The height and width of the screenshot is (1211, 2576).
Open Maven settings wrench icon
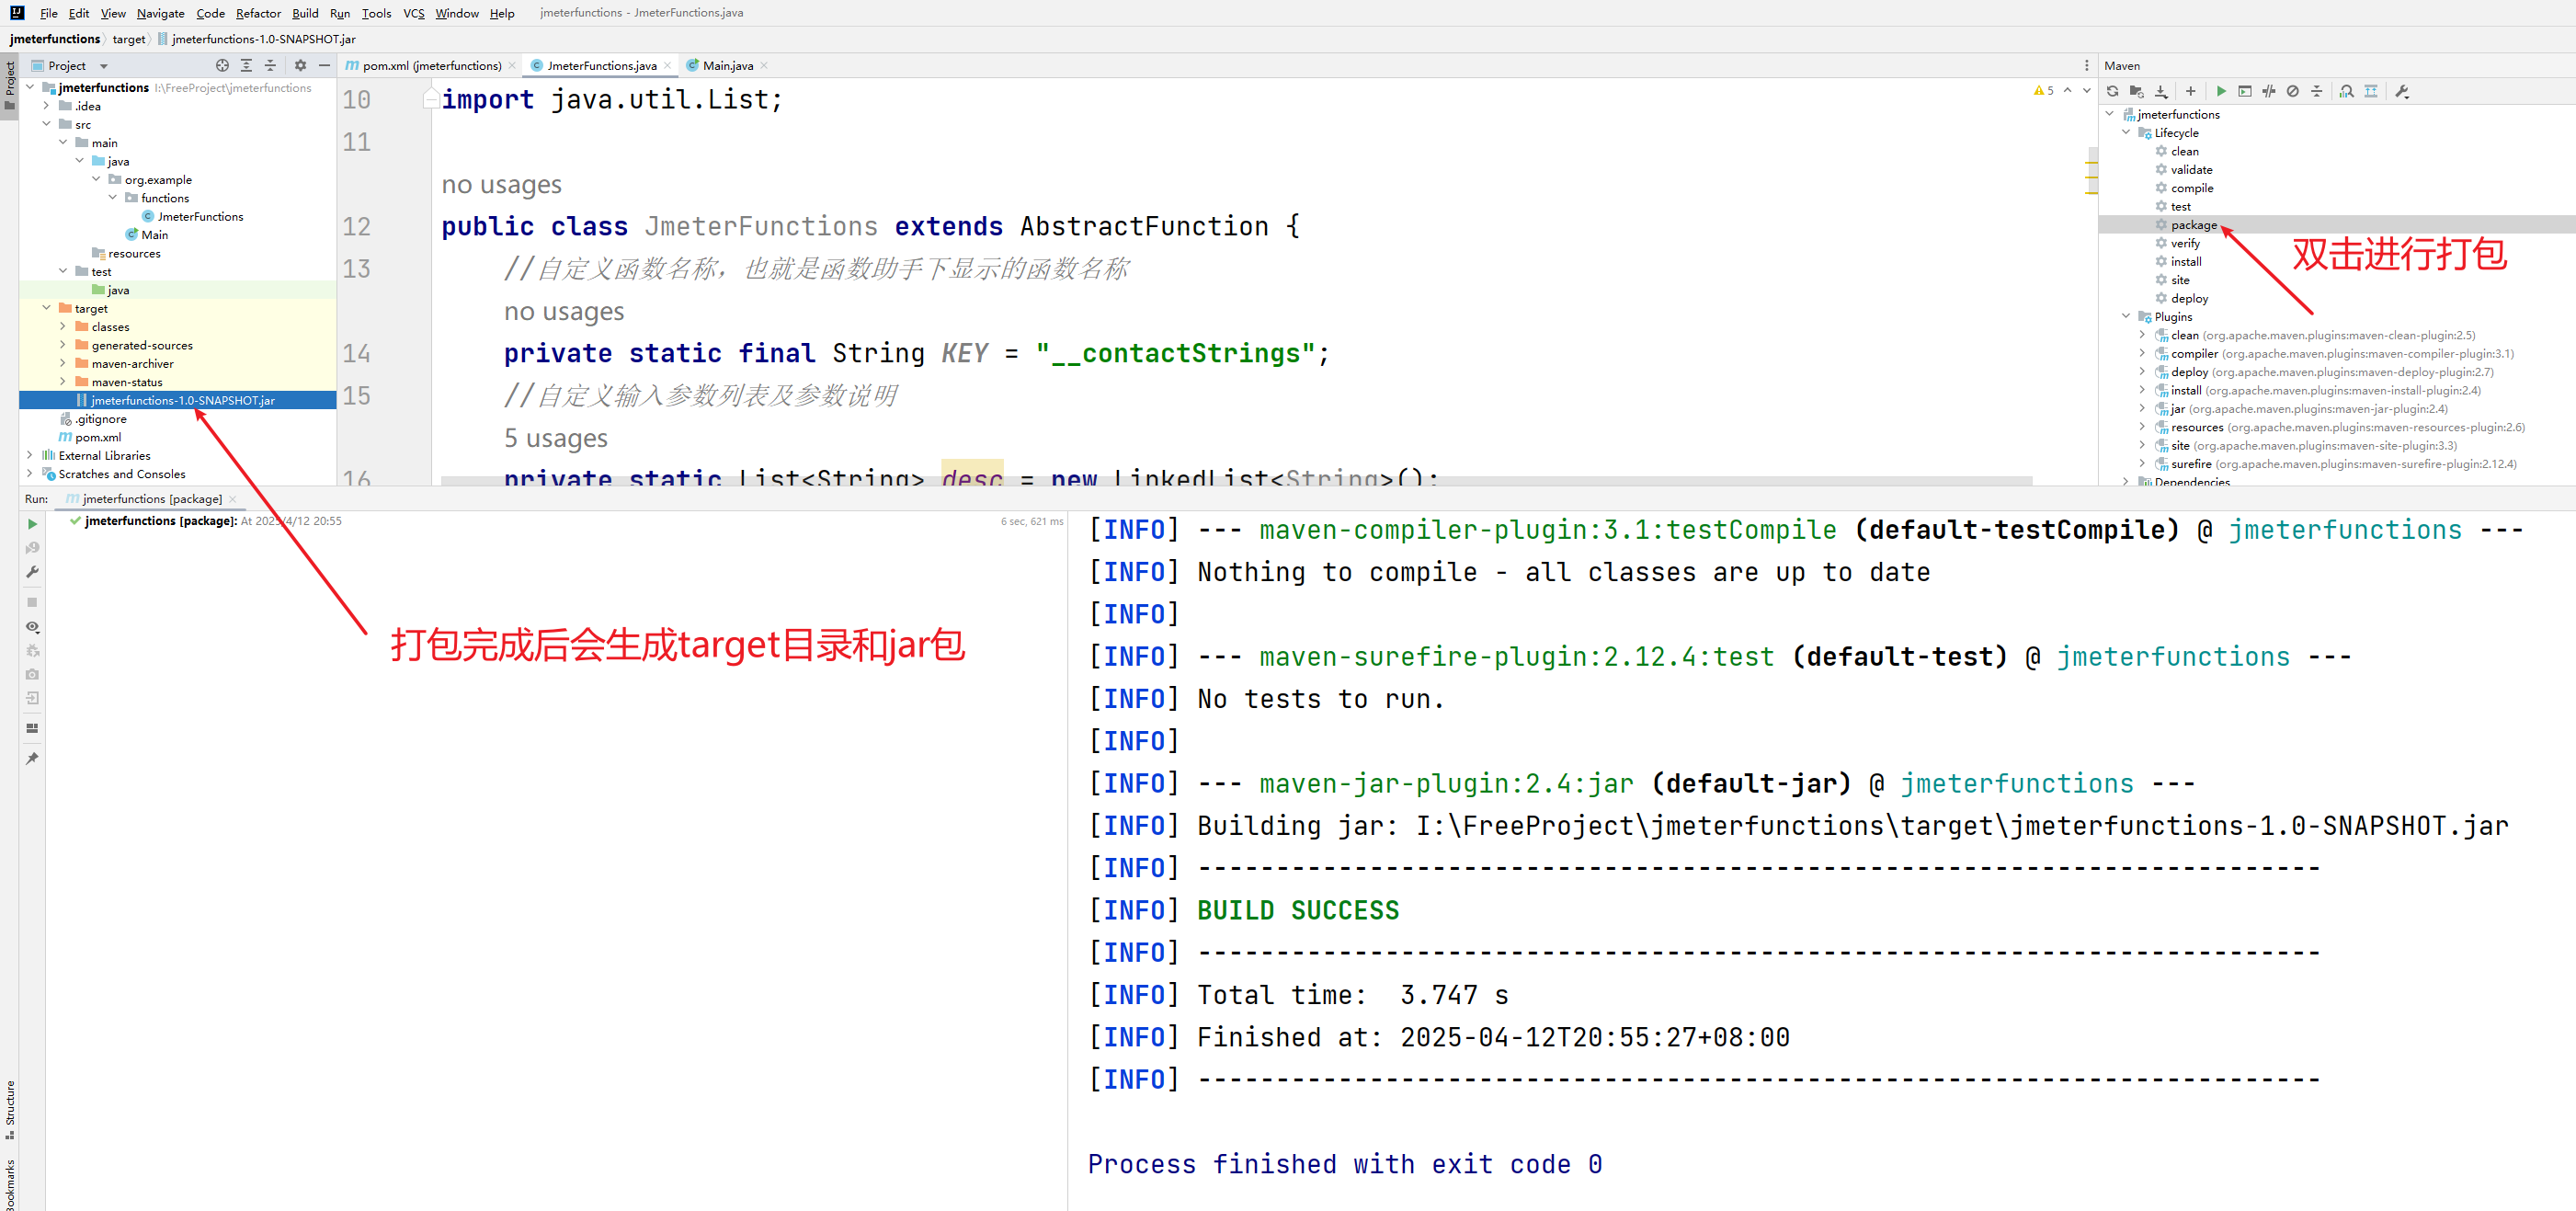point(2402,91)
